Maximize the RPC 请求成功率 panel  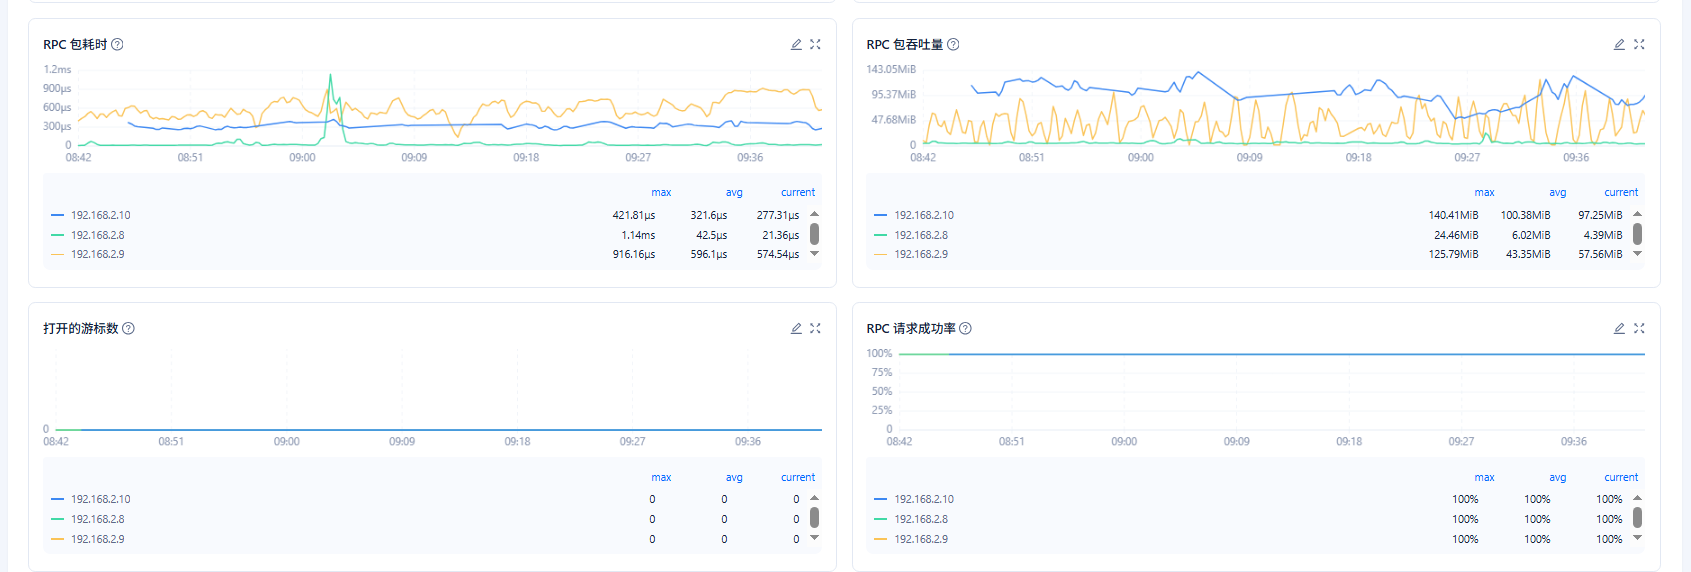click(x=1639, y=328)
